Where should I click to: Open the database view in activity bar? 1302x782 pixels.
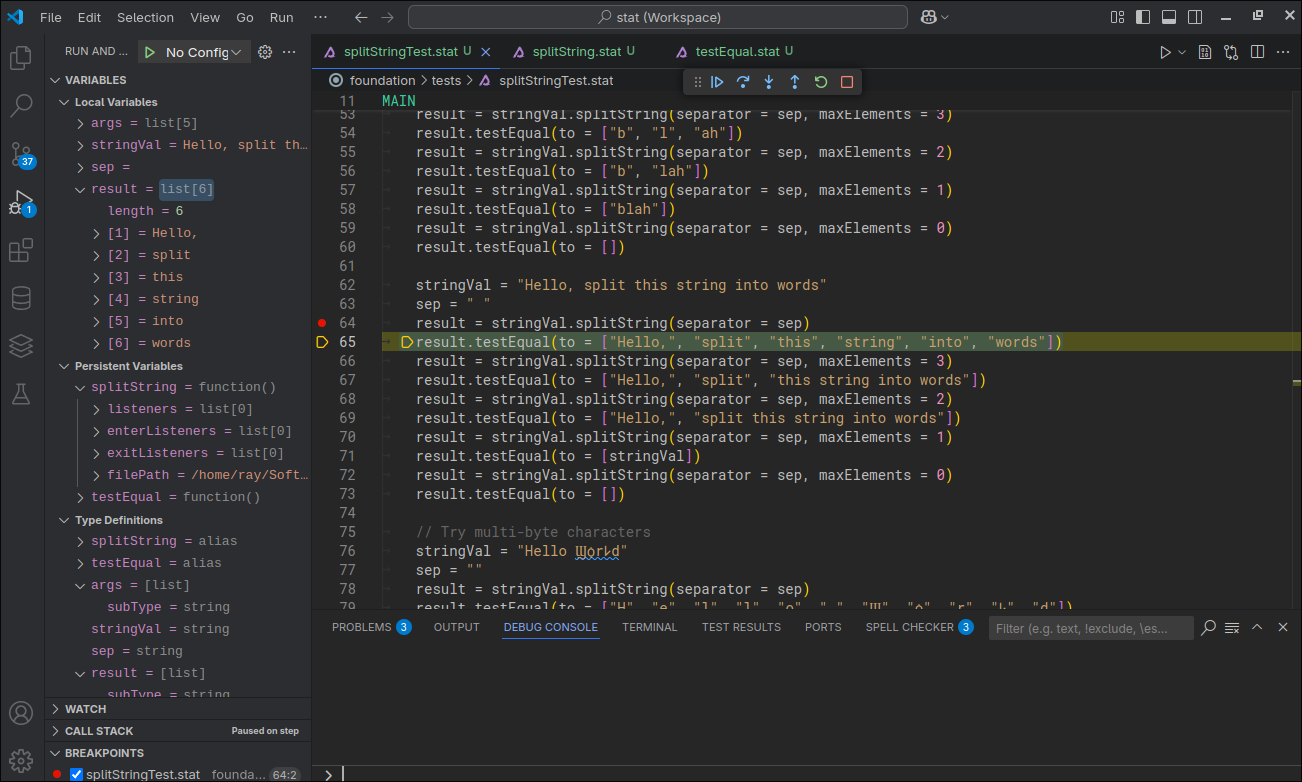click(21, 298)
